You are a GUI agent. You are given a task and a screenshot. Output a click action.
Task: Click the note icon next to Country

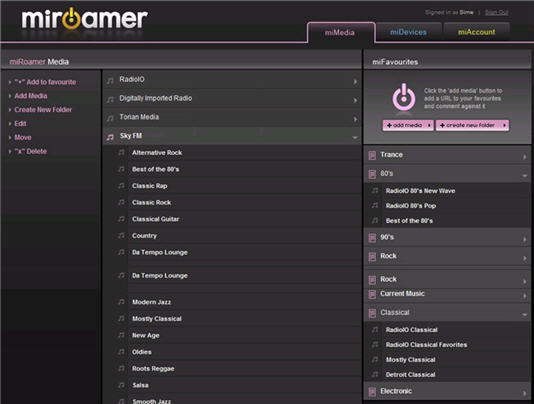pos(121,235)
